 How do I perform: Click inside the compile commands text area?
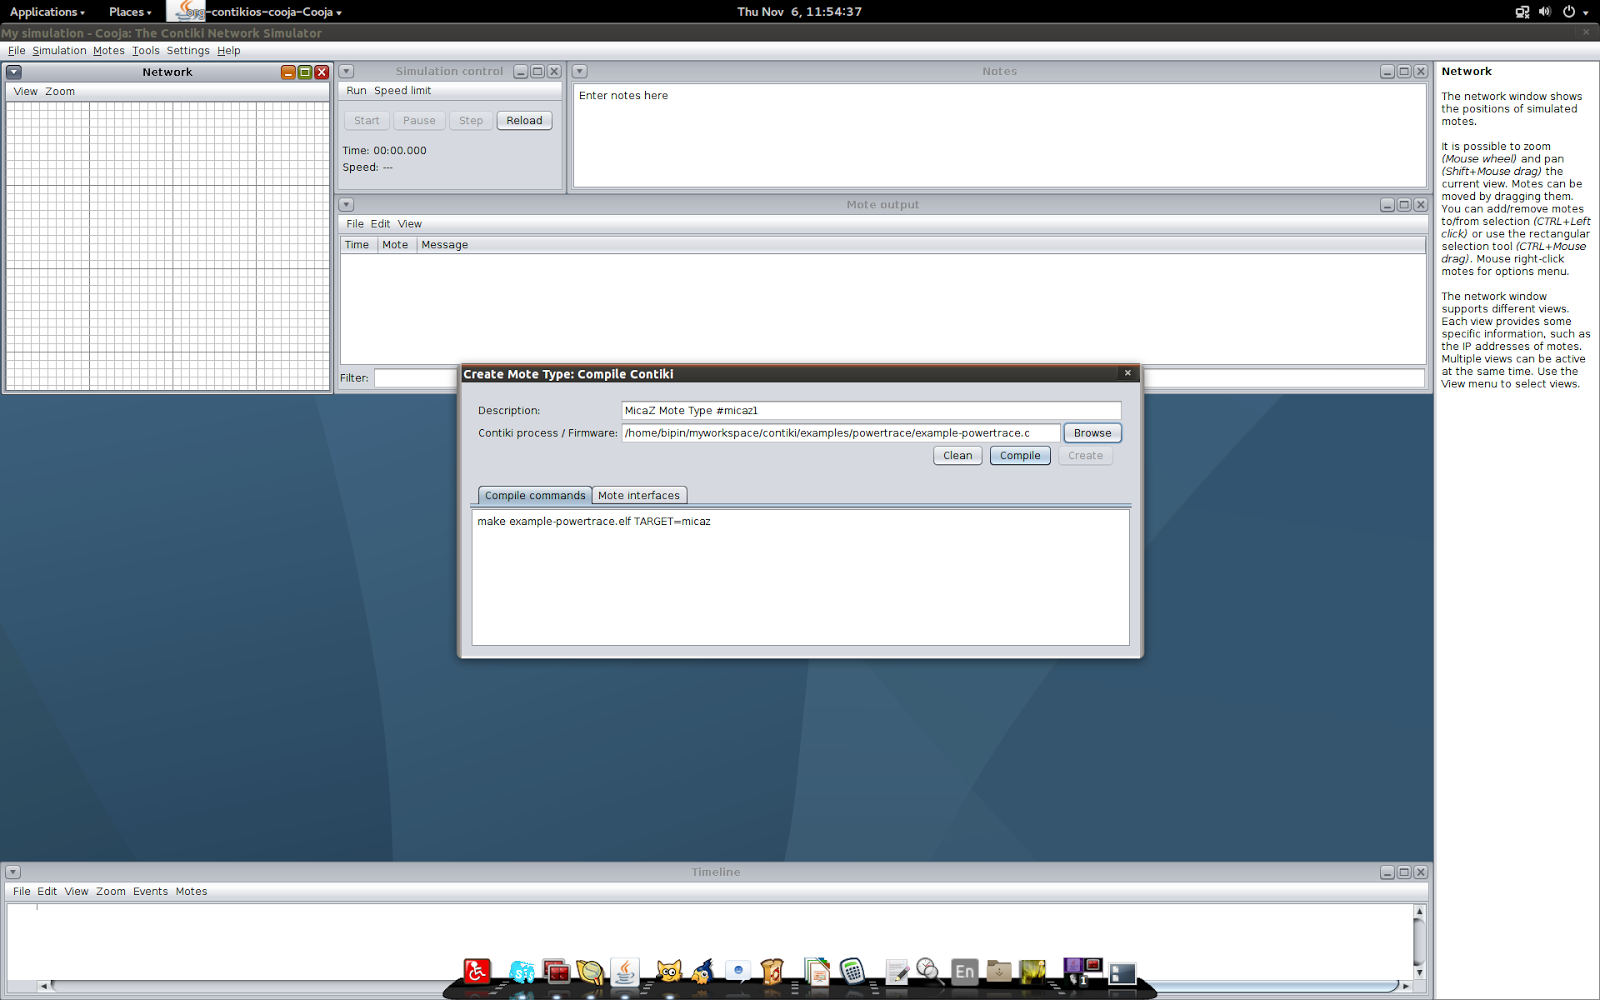(801, 578)
